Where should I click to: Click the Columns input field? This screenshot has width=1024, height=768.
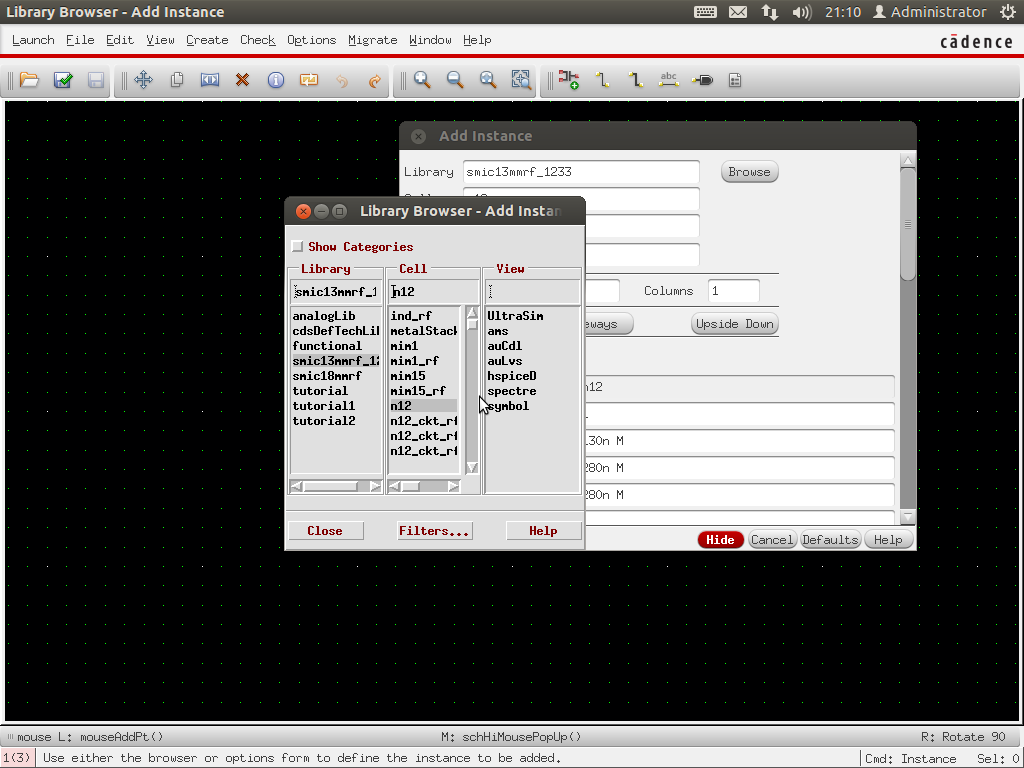click(733, 291)
